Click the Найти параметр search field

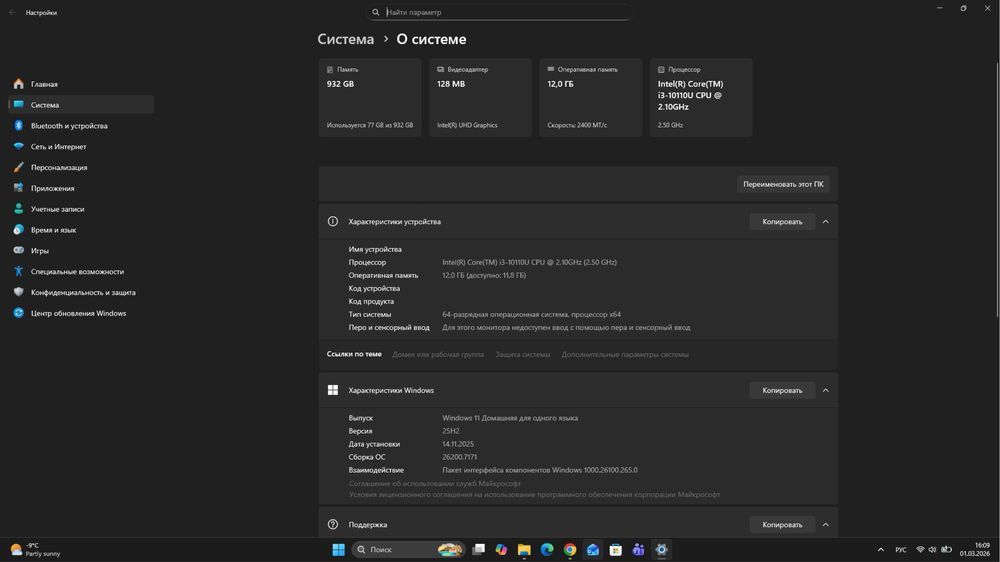point(499,12)
